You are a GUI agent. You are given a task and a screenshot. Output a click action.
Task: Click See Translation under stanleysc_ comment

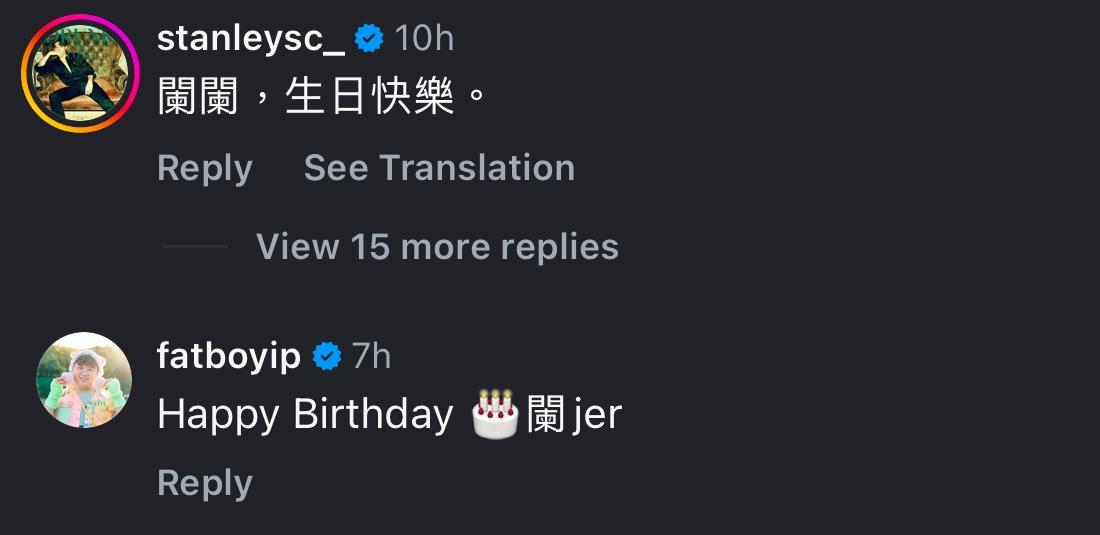tap(439, 168)
